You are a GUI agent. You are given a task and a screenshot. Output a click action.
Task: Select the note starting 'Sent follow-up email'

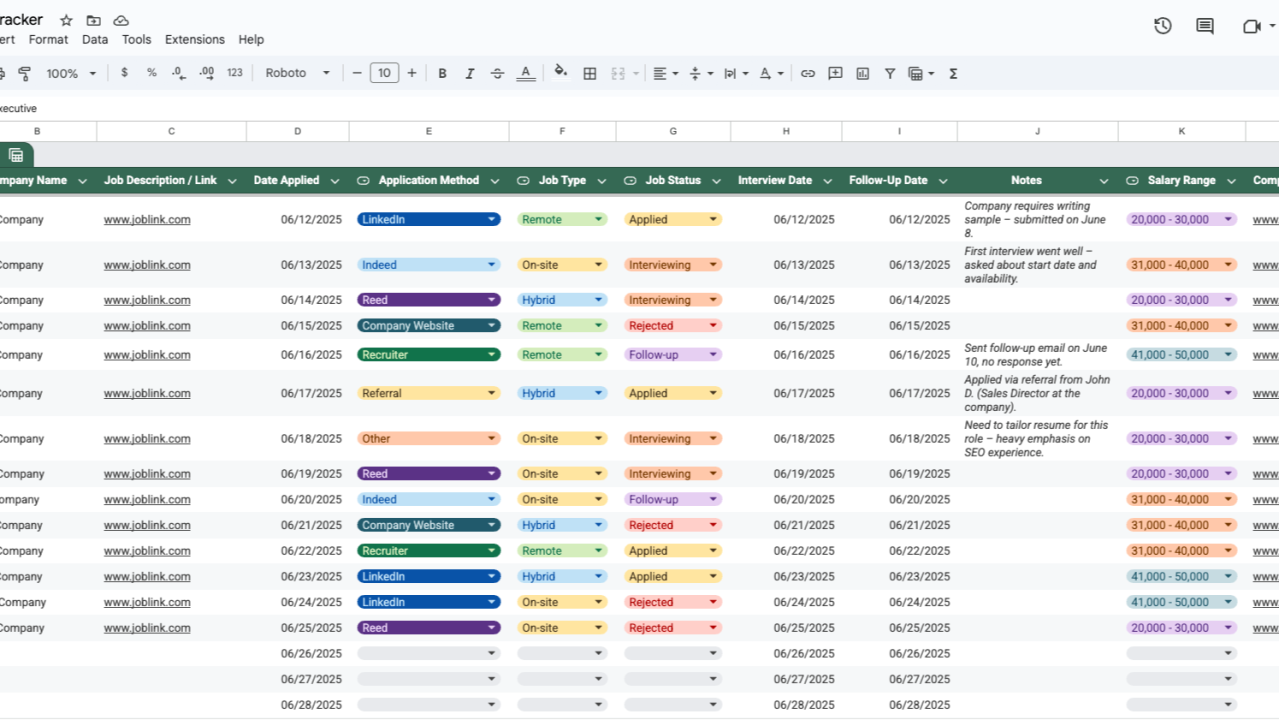tap(1036, 355)
